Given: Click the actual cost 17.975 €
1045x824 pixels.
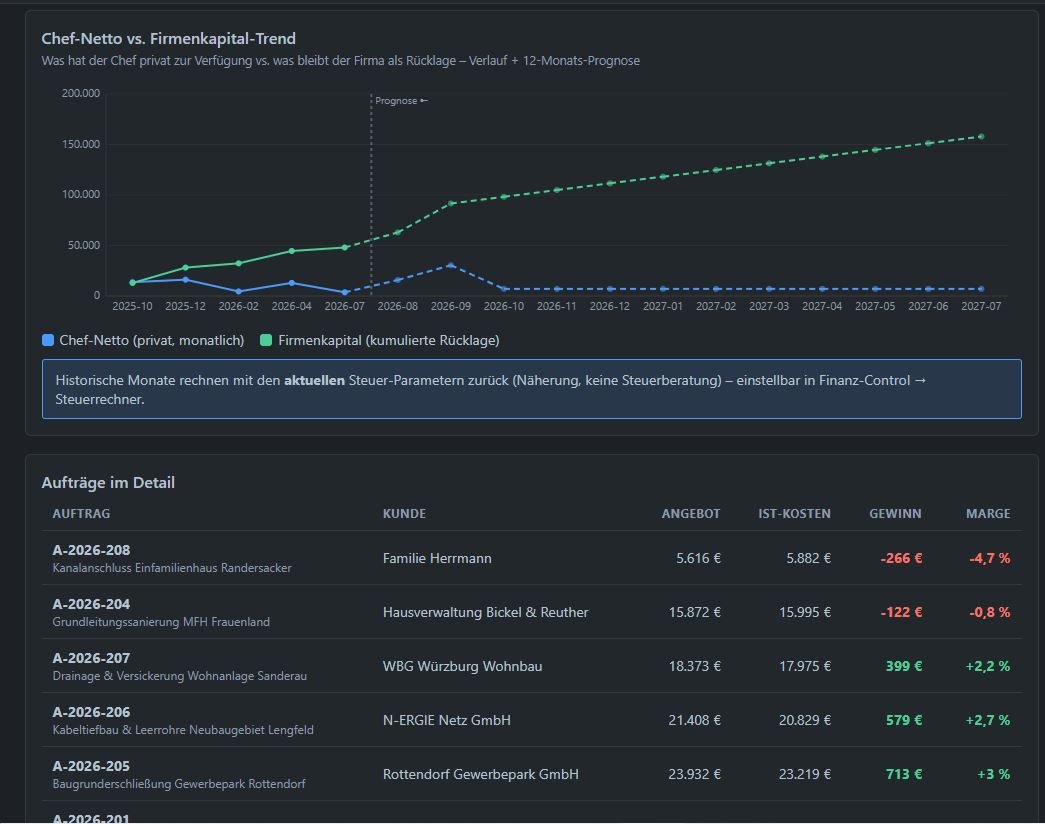Looking at the screenshot, I should 805,667.
